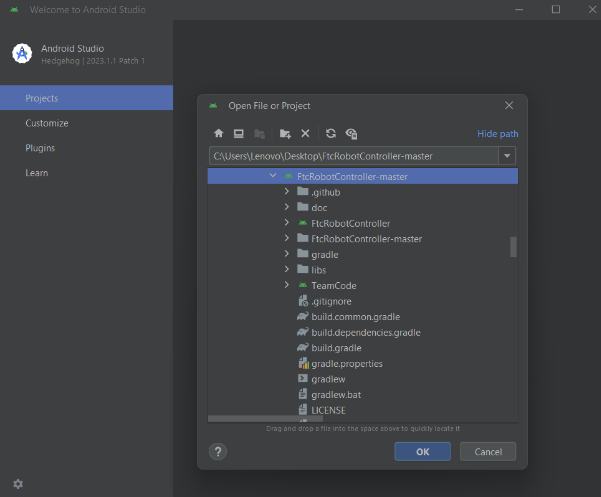Expand the doc folder
Viewport: 601px width, 497px height.
[287, 207]
